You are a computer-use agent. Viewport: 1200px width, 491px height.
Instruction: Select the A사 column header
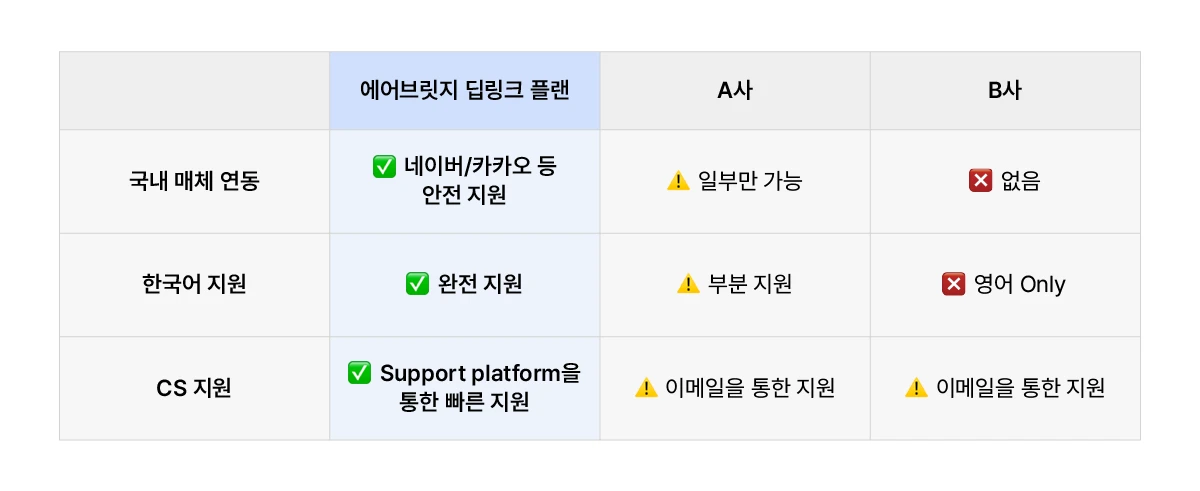click(x=735, y=91)
